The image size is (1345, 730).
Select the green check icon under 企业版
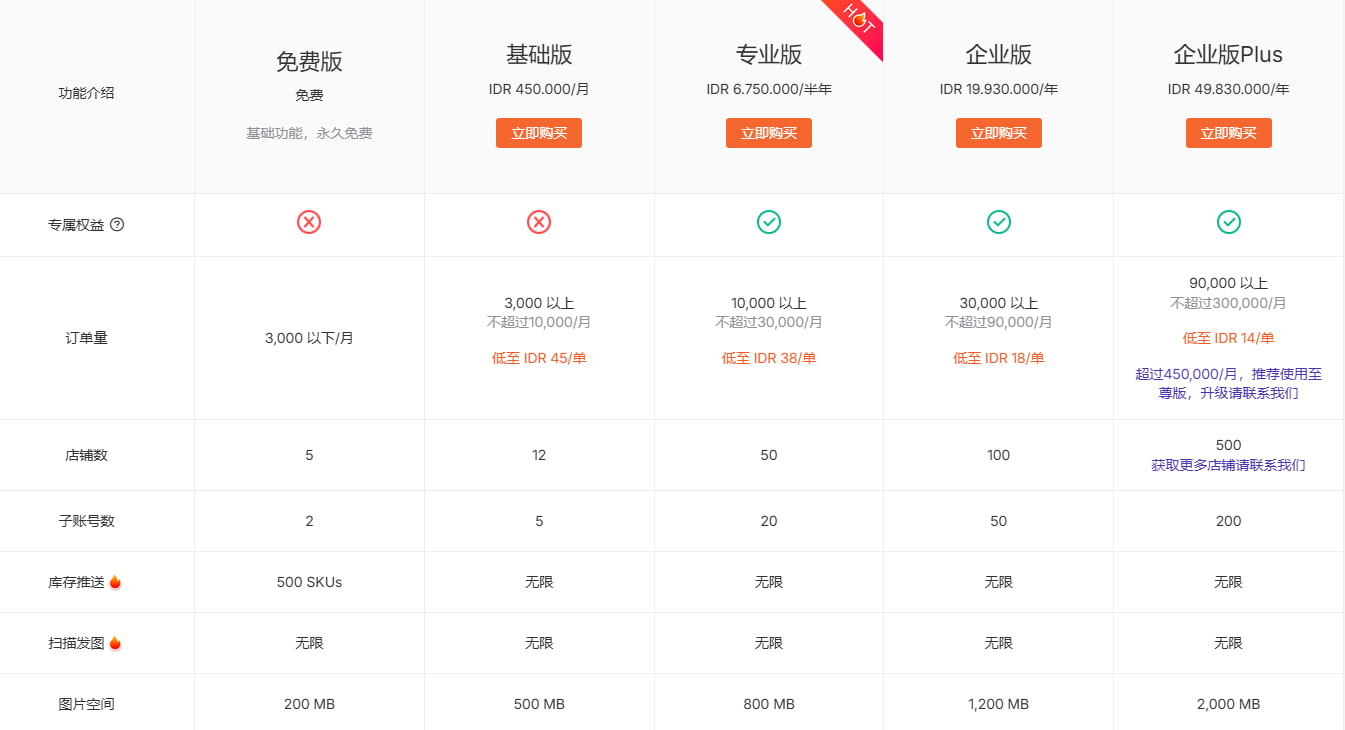(998, 223)
